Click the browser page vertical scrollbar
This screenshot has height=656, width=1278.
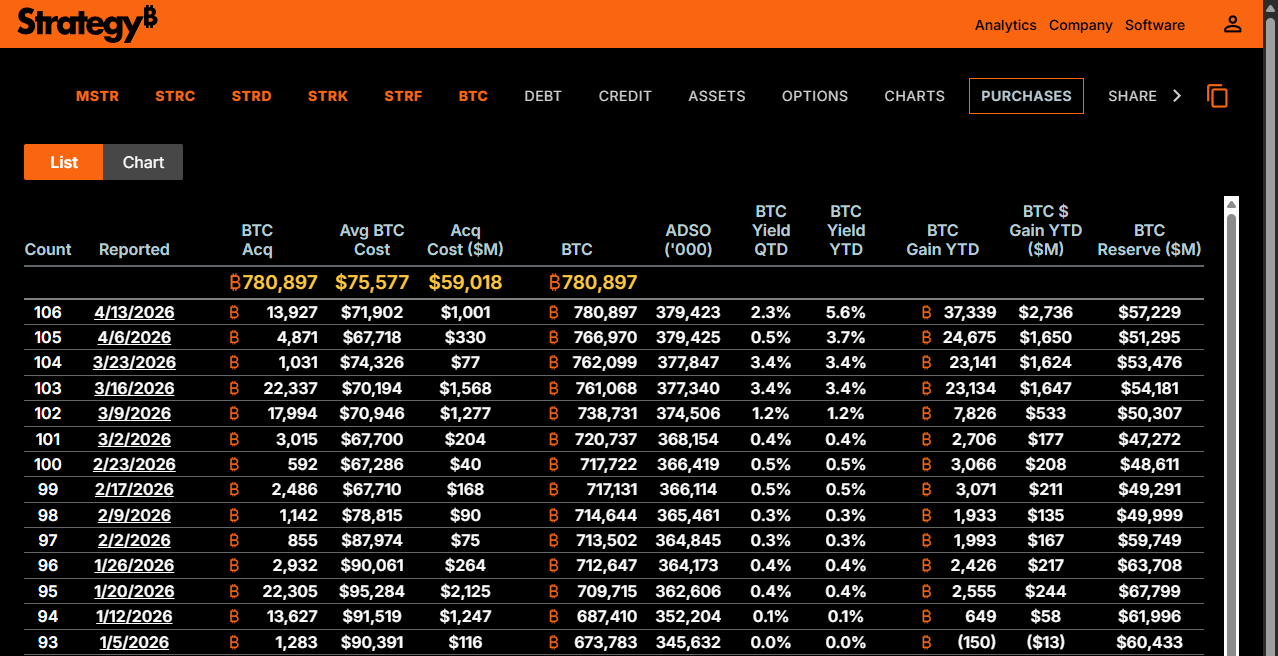1270,328
